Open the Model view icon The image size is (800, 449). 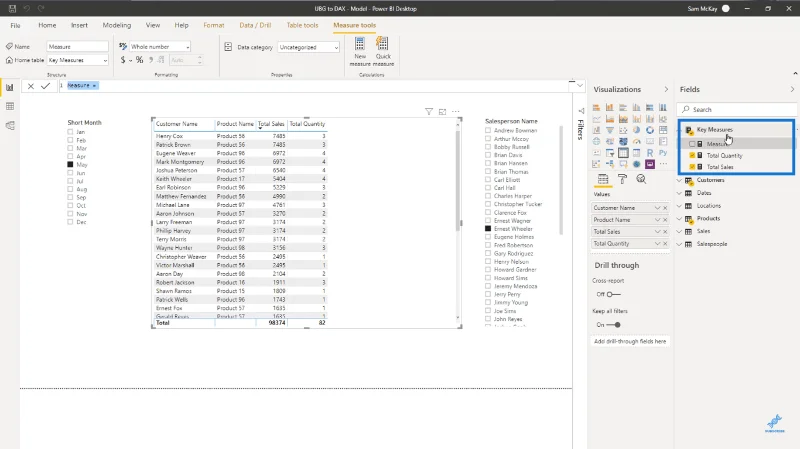tap(10, 126)
